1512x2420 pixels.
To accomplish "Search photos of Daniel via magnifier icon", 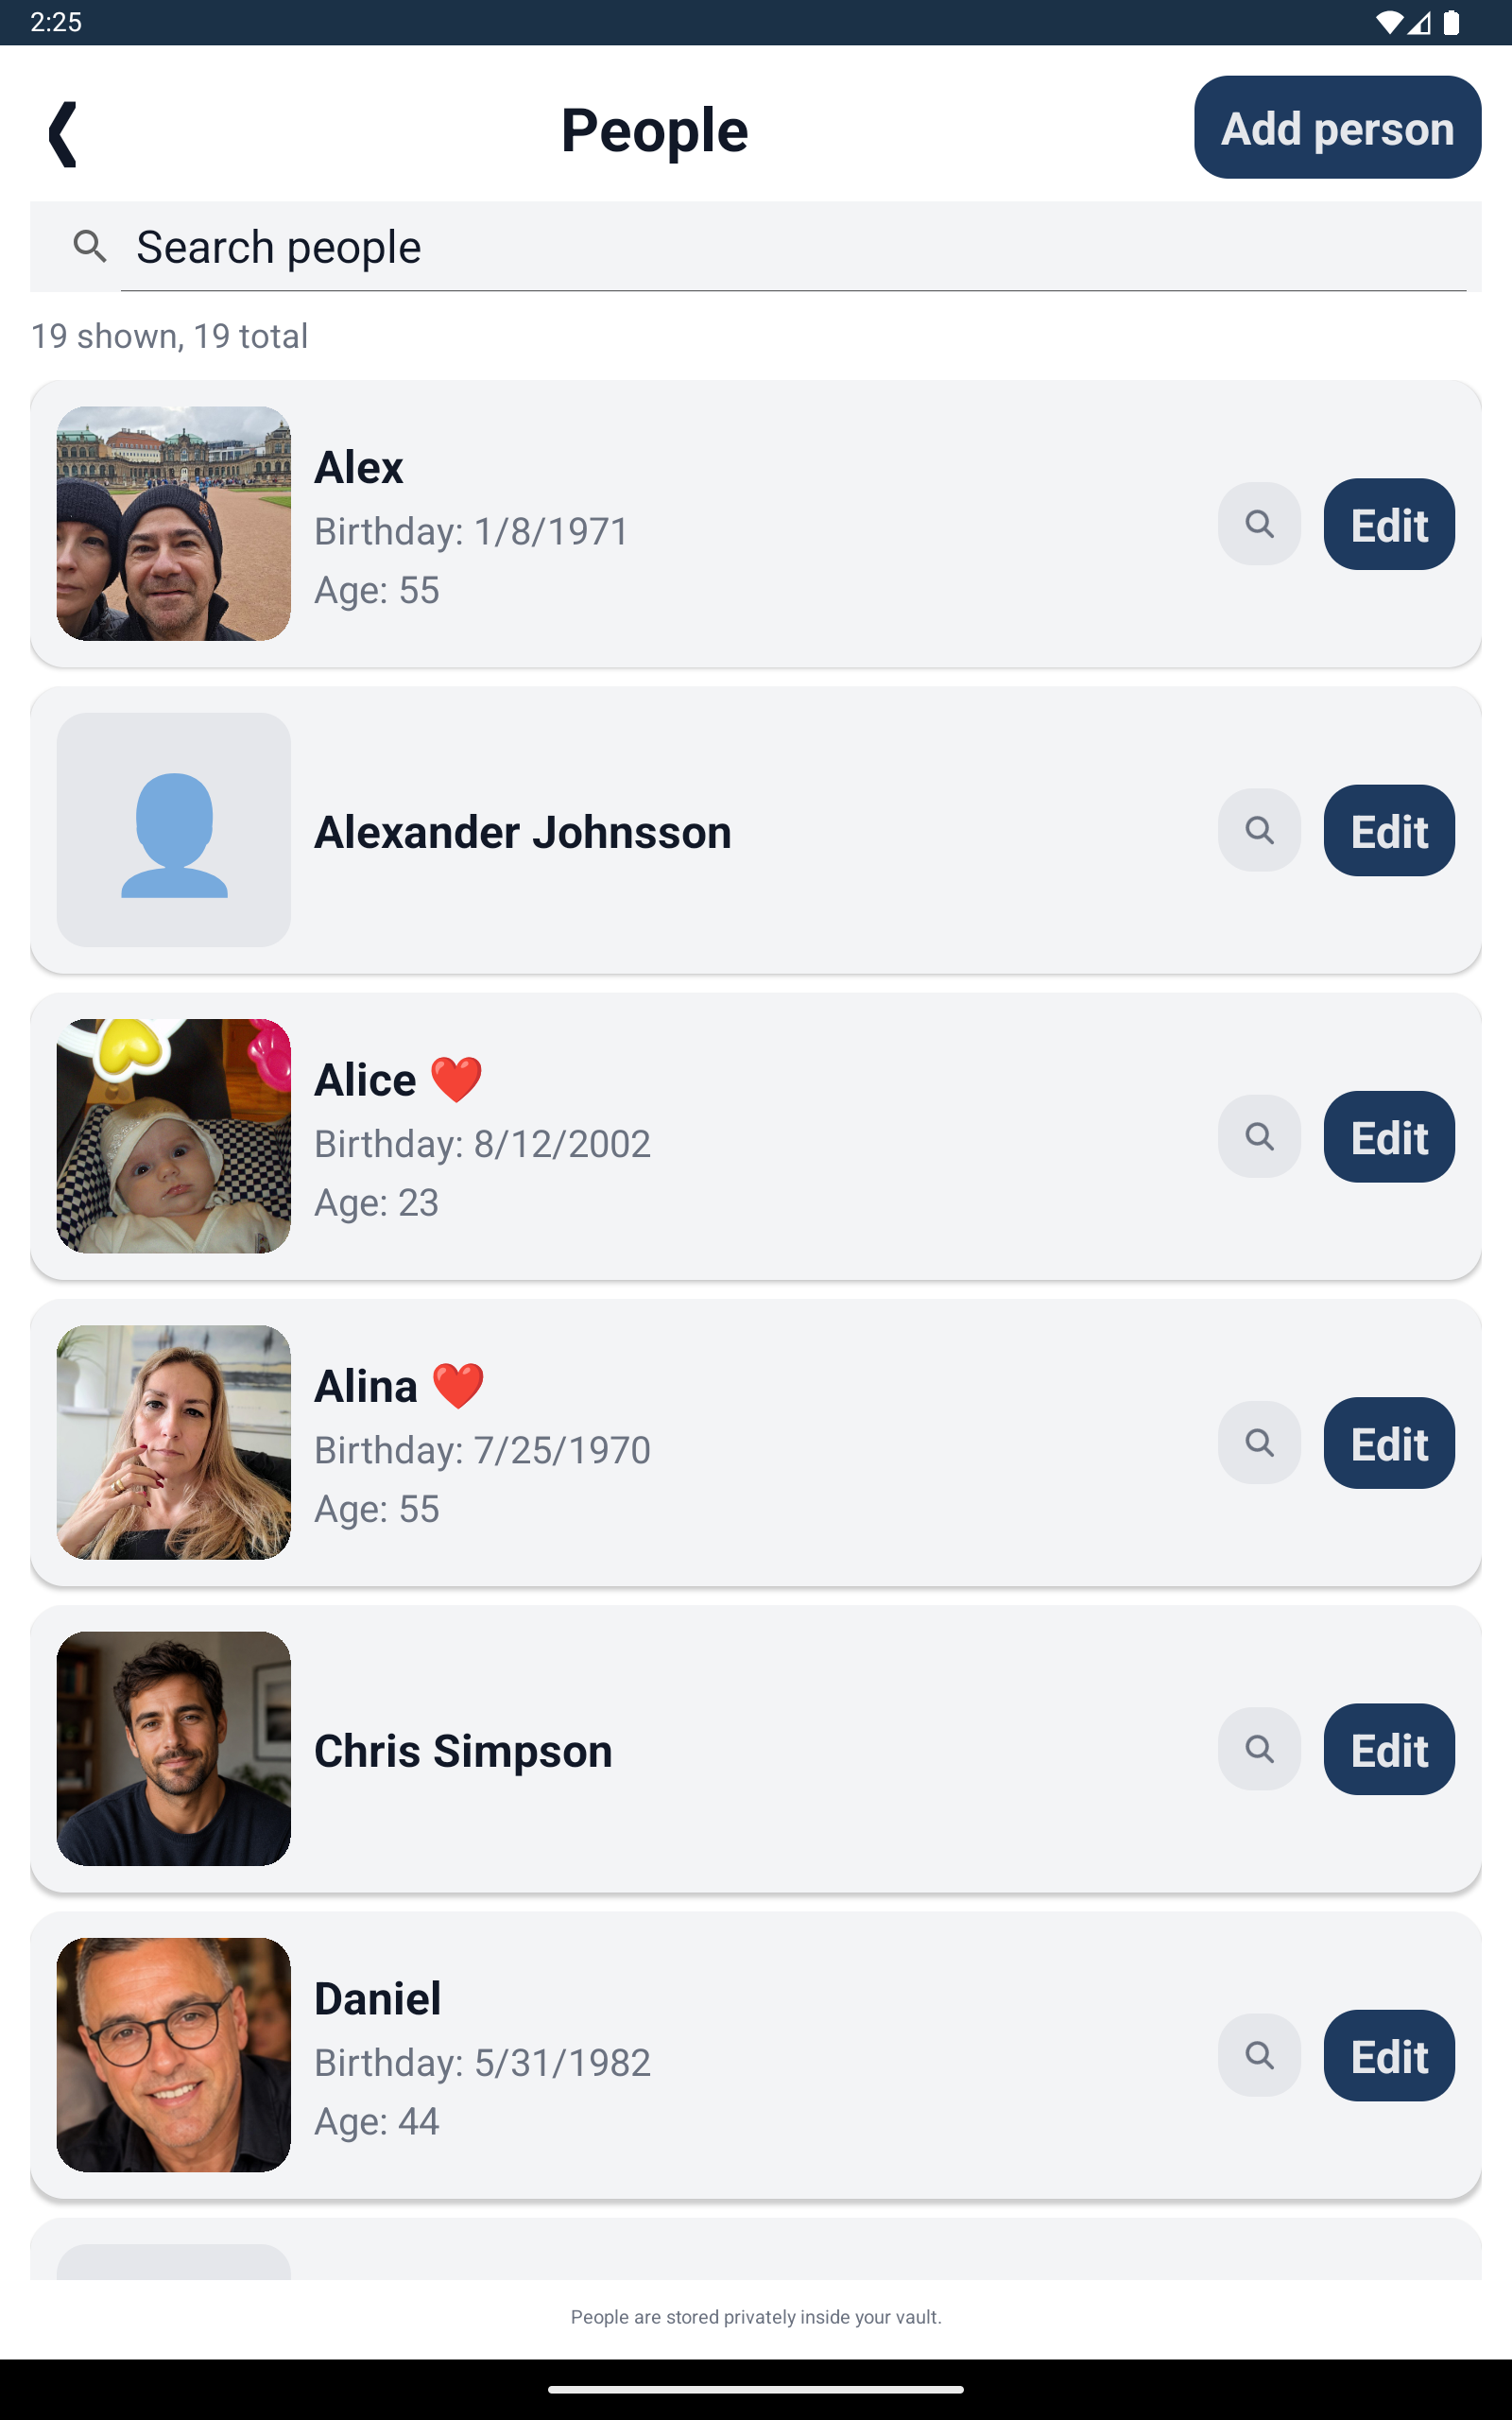I will pos(1259,2055).
